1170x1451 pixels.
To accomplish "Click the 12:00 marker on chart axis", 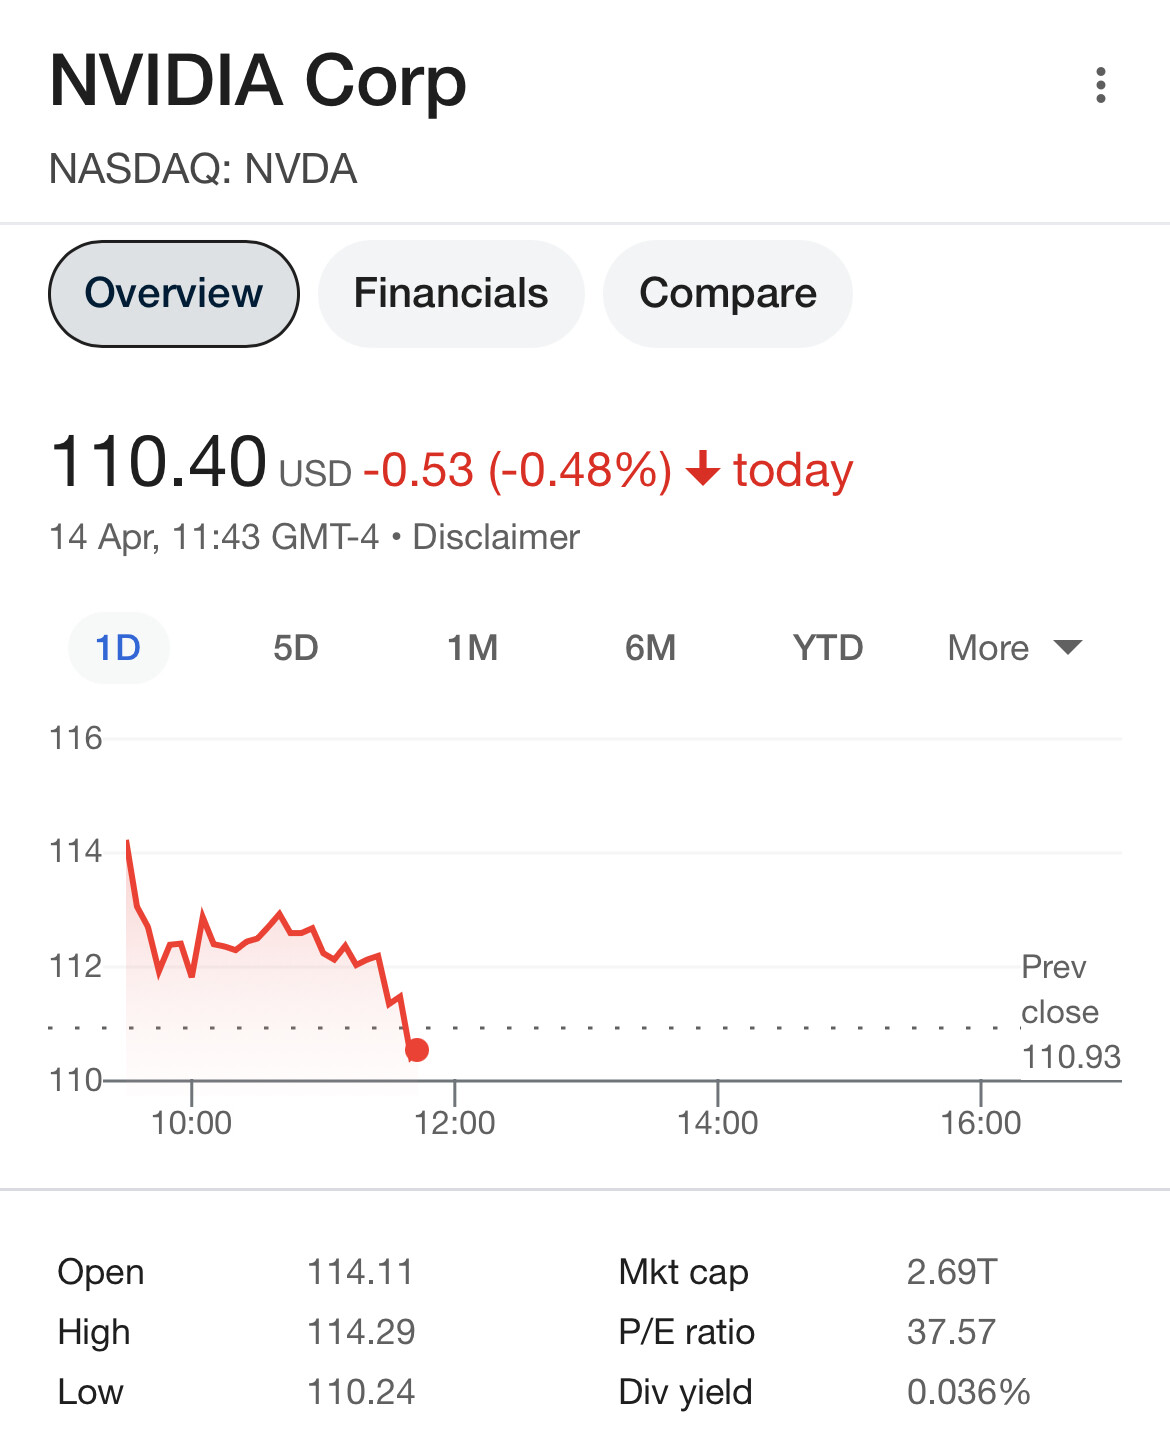I will [x=455, y=1122].
